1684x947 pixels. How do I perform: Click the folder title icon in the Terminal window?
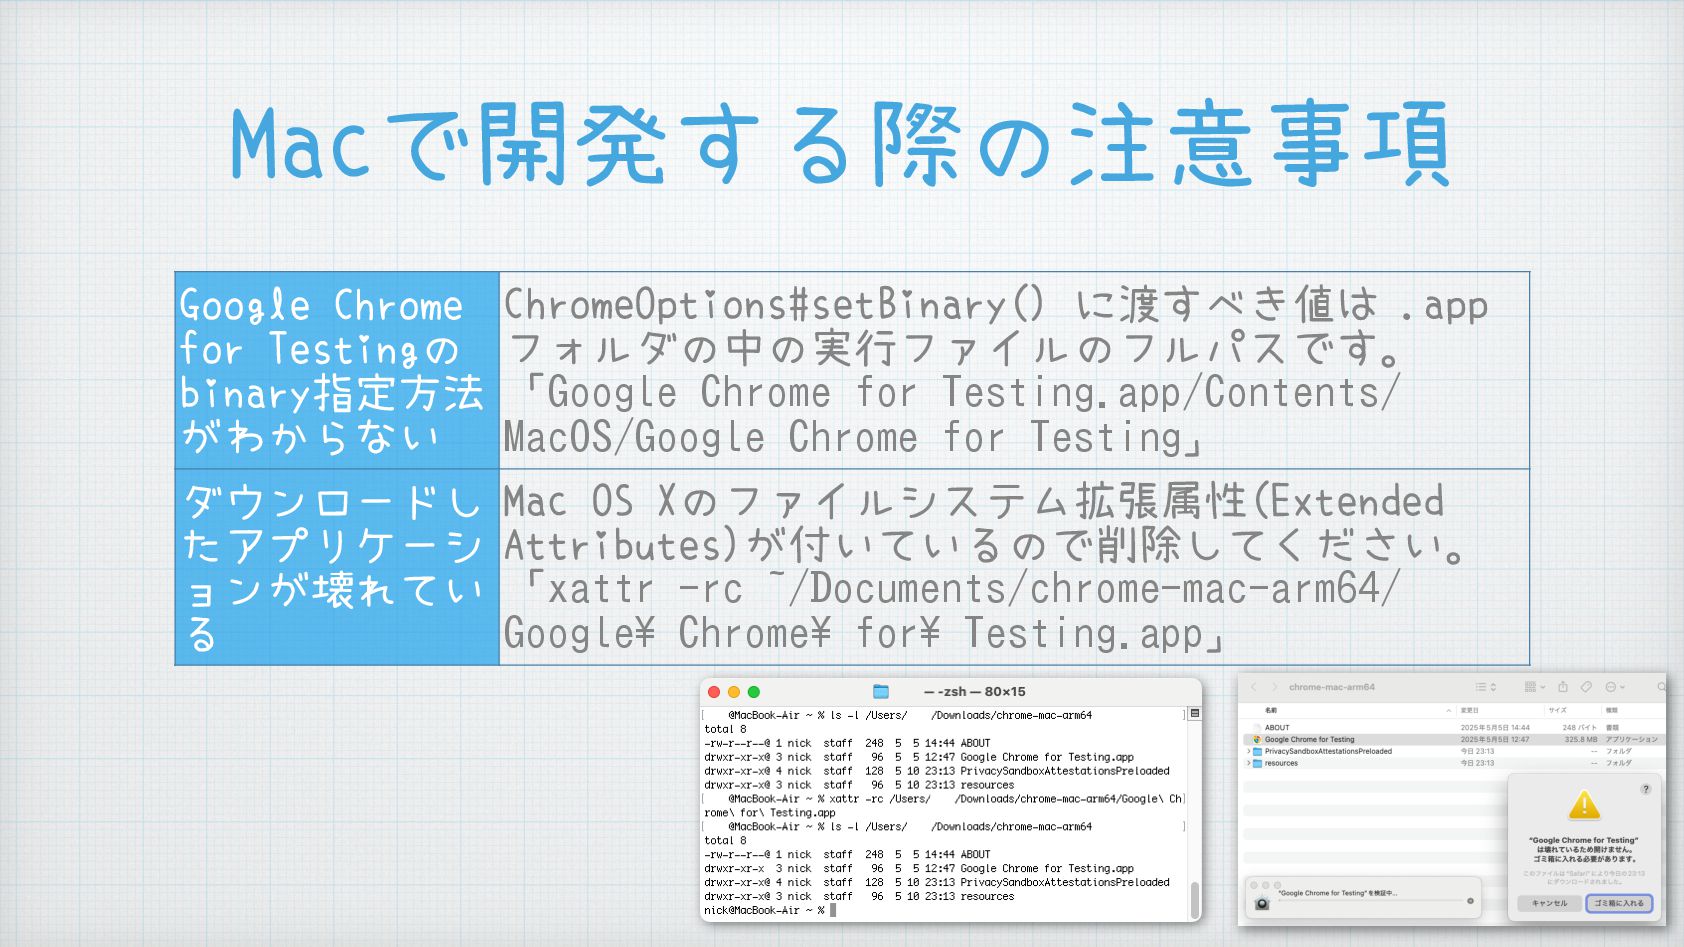point(881,691)
